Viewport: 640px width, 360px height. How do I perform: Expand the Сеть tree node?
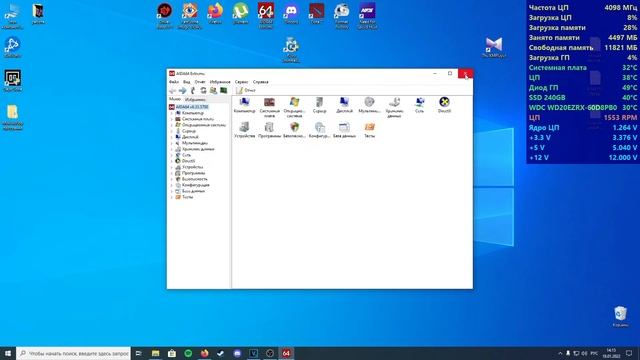point(172,155)
